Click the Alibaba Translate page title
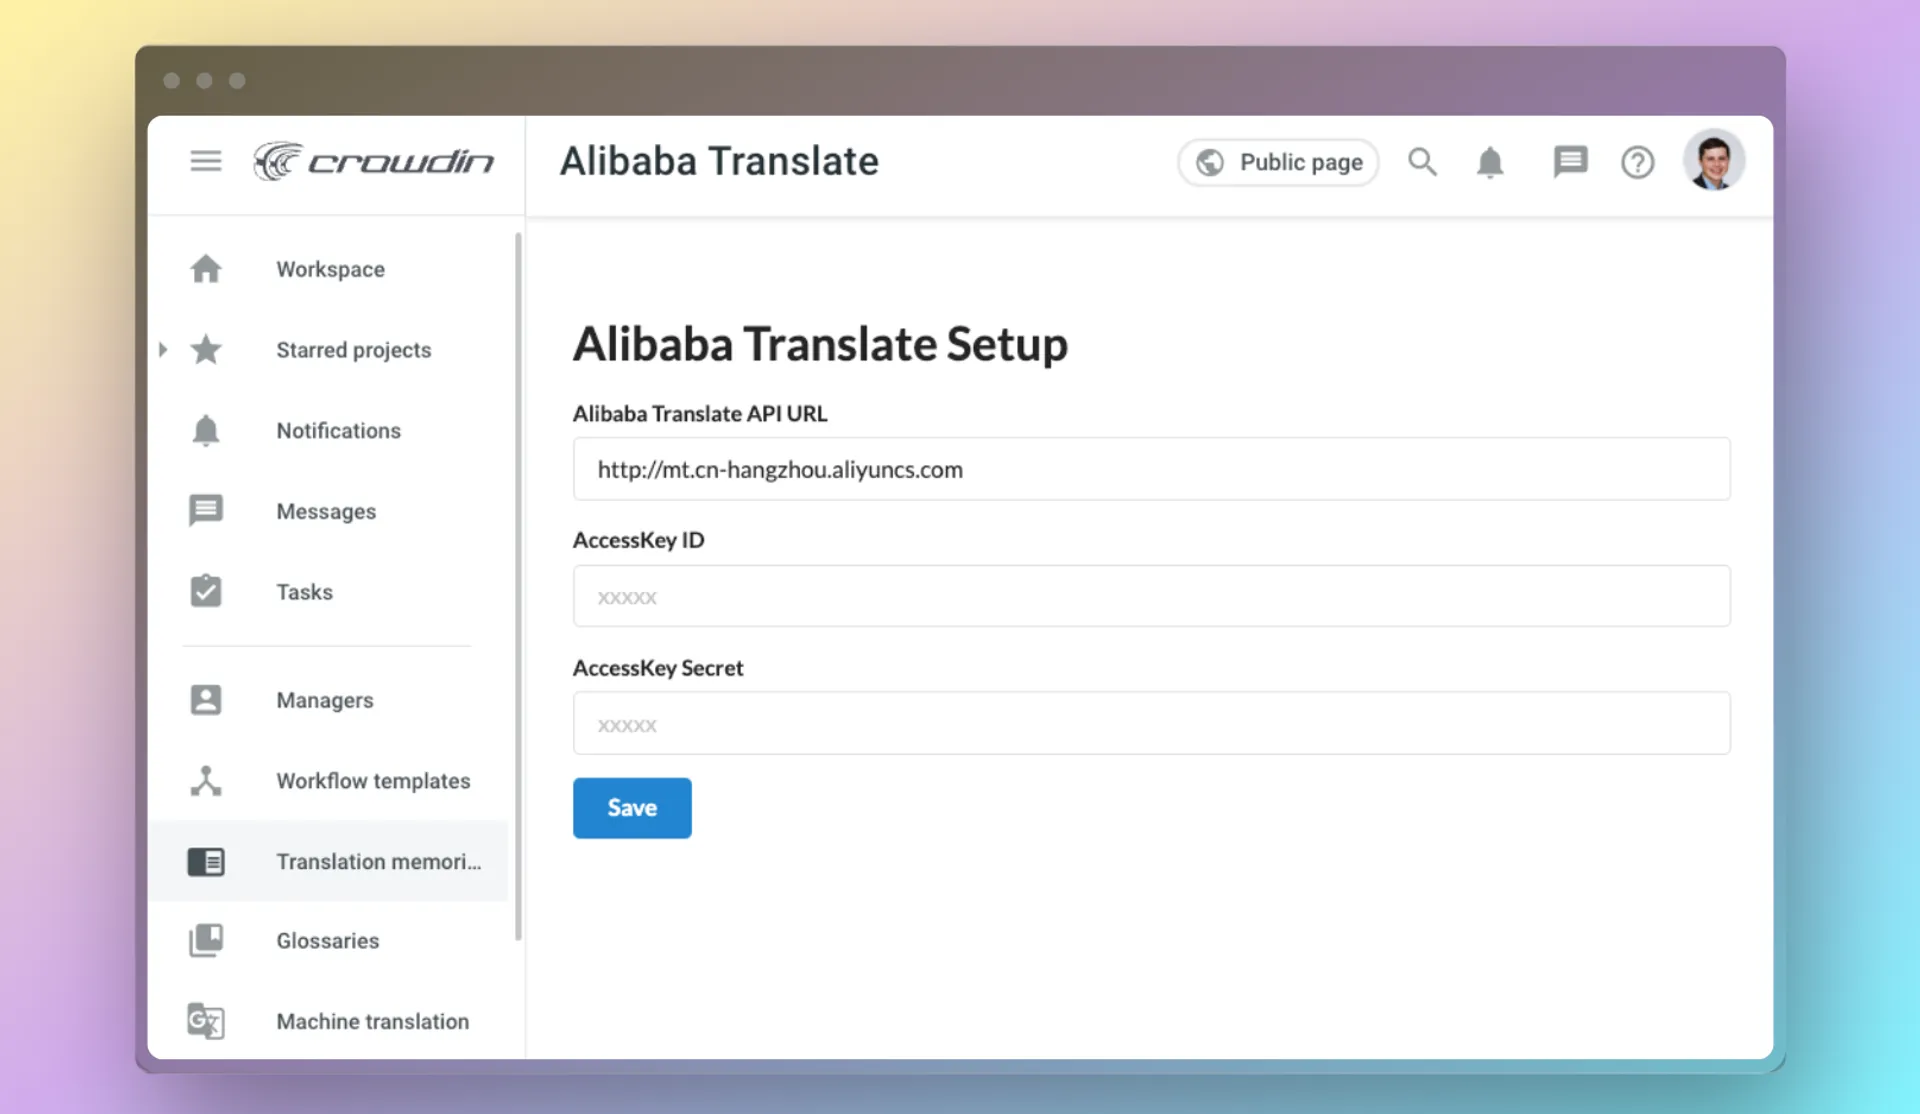The width and height of the screenshot is (1920, 1114). pos(719,161)
